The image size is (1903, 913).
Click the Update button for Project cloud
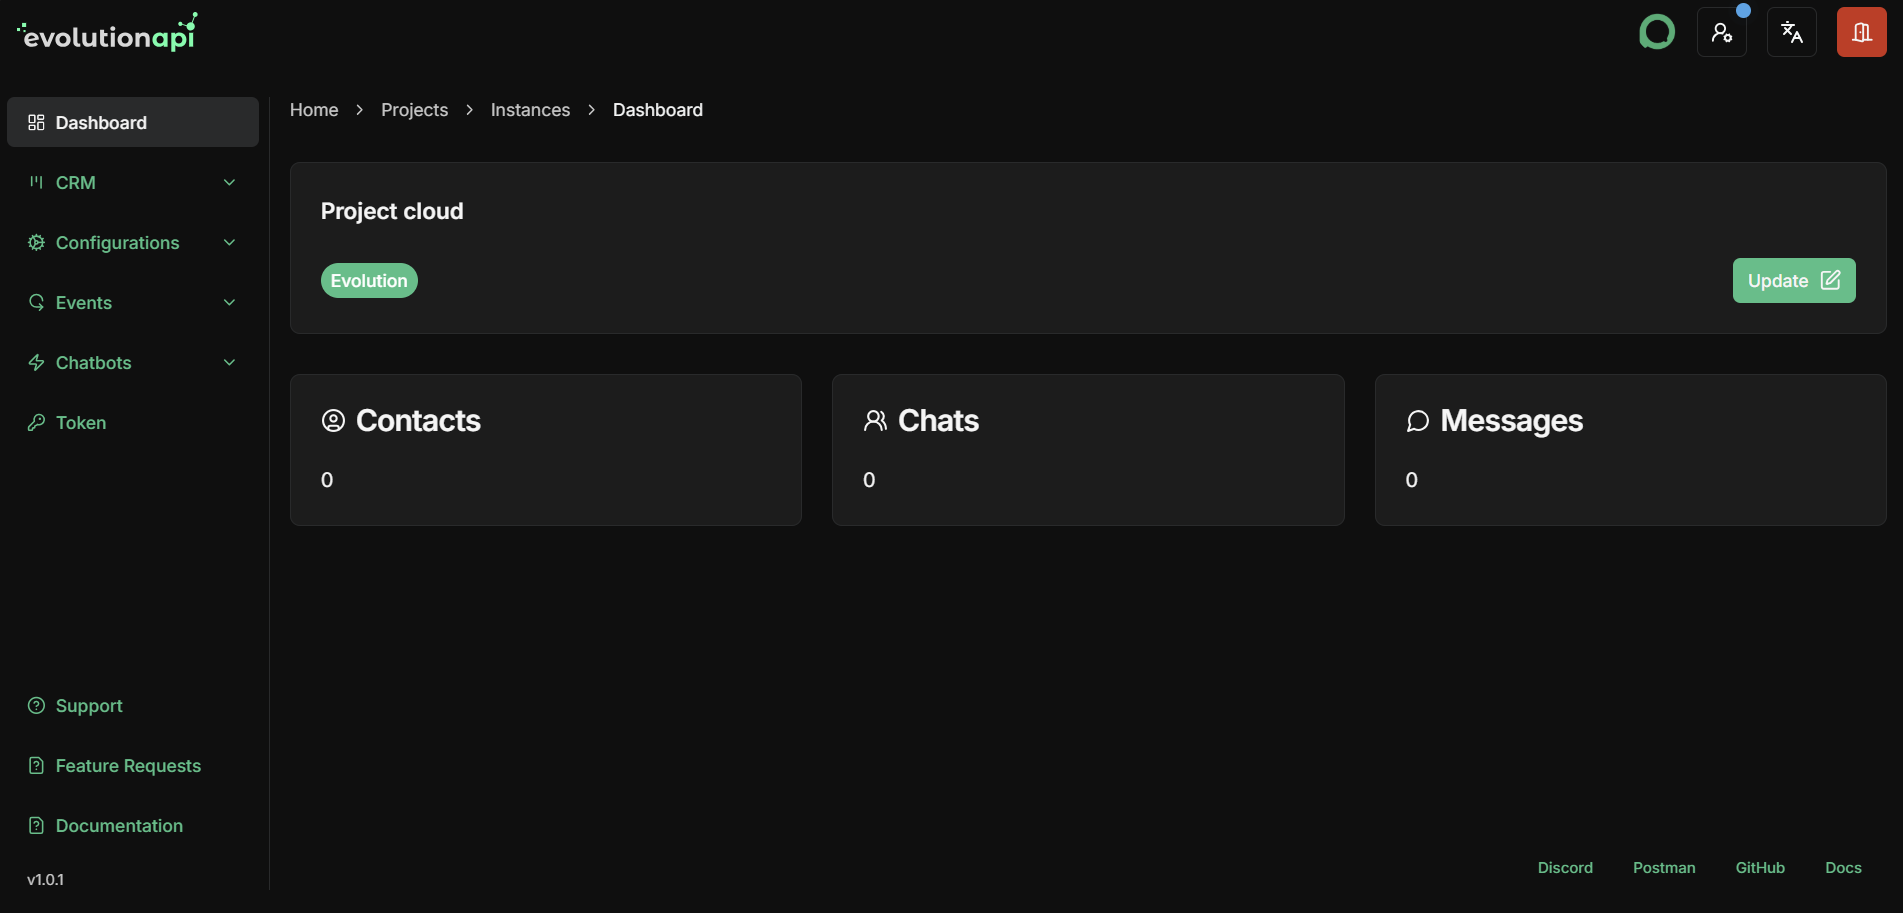1793,280
